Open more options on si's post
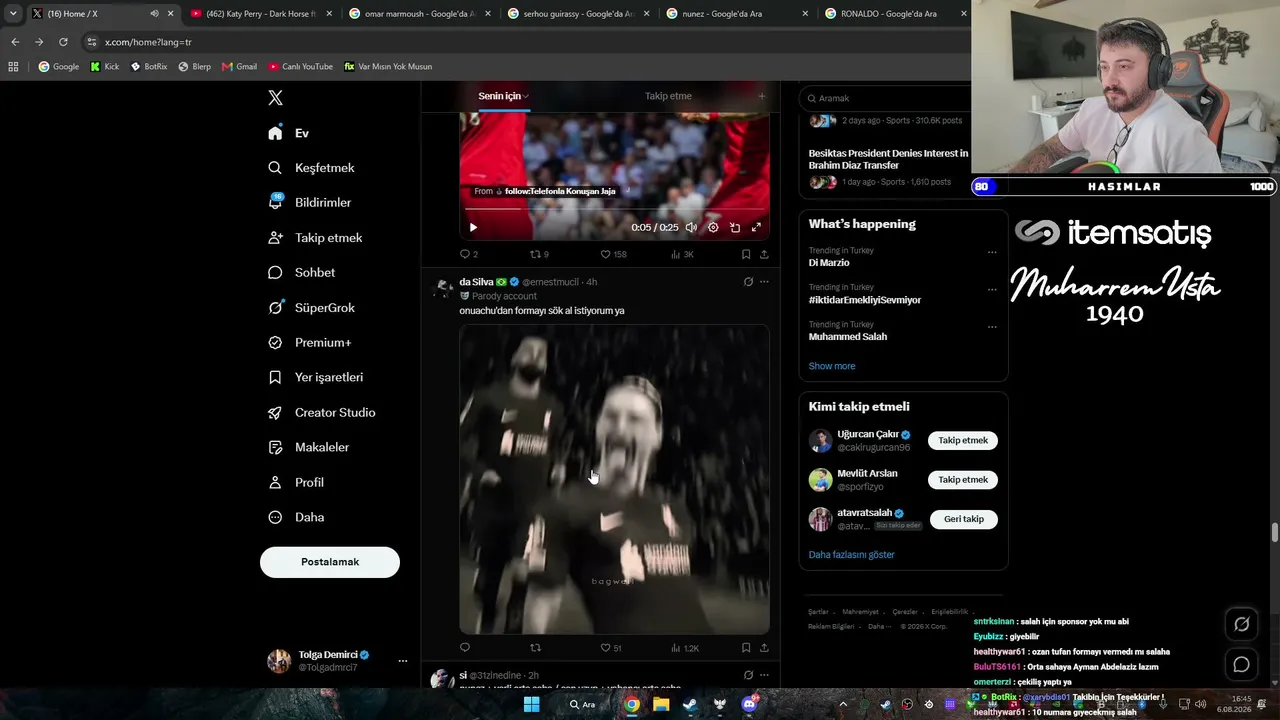This screenshot has width=1280, height=720. tap(764, 675)
